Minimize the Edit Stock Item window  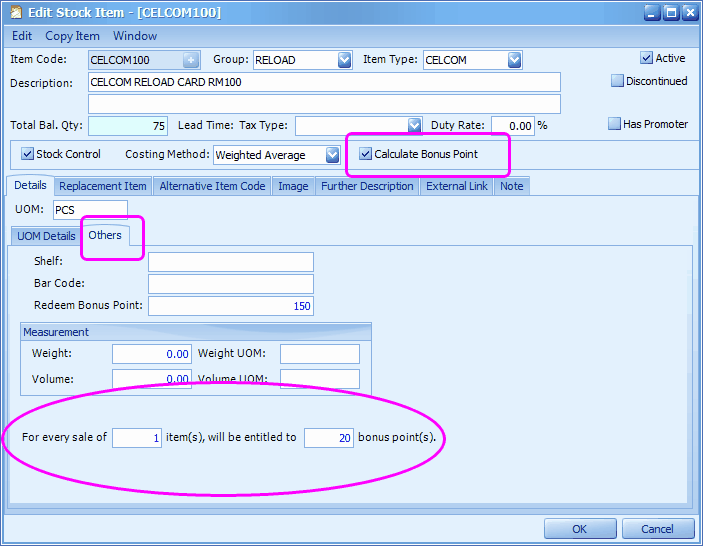[x=652, y=13]
